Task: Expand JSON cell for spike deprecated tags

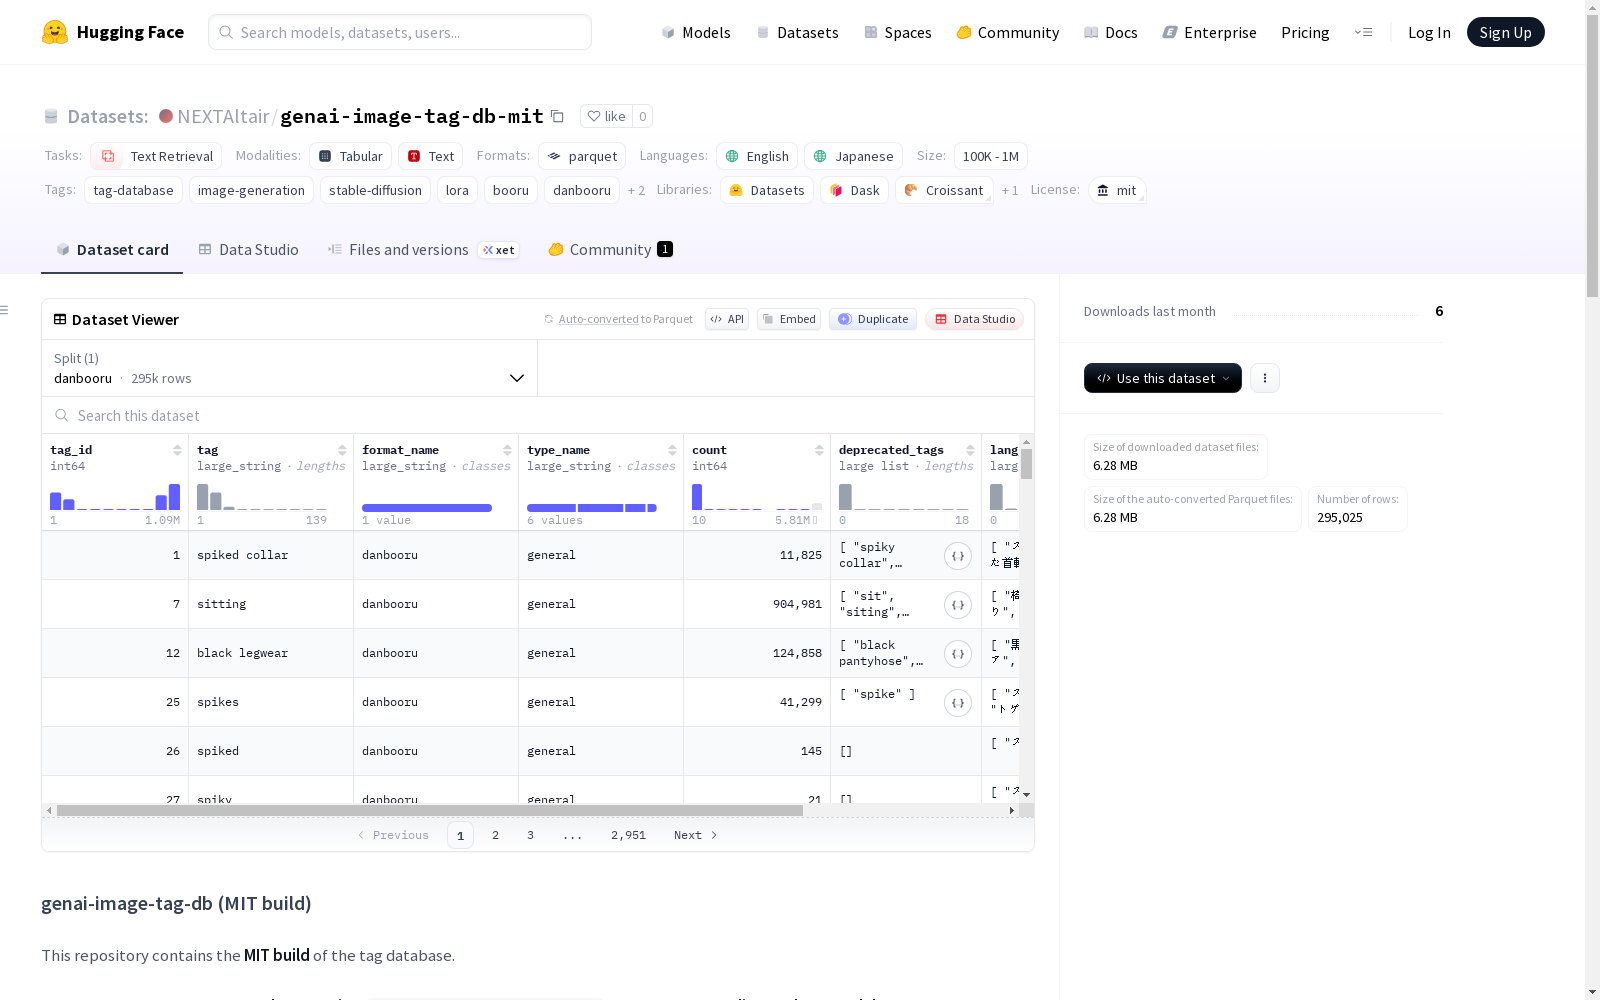Action: coord(958,703)
